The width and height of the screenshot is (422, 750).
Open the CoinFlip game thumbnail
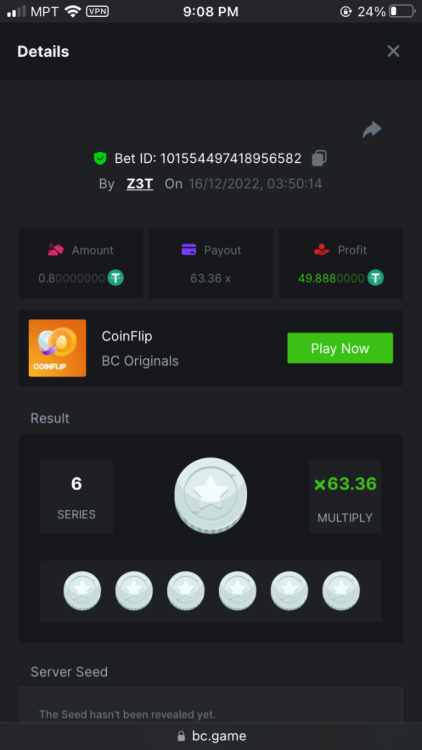(57, 348)
